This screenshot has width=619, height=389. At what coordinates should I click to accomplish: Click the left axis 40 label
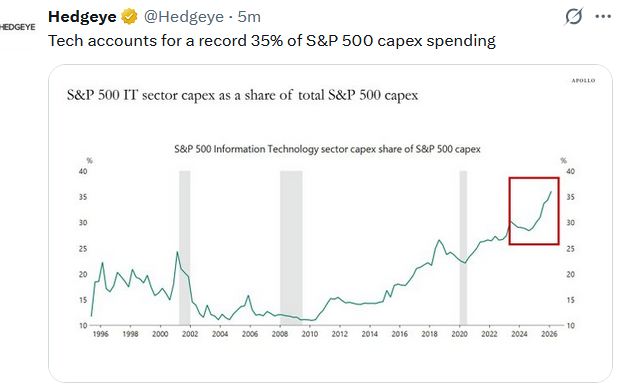(x=83, y=171)
